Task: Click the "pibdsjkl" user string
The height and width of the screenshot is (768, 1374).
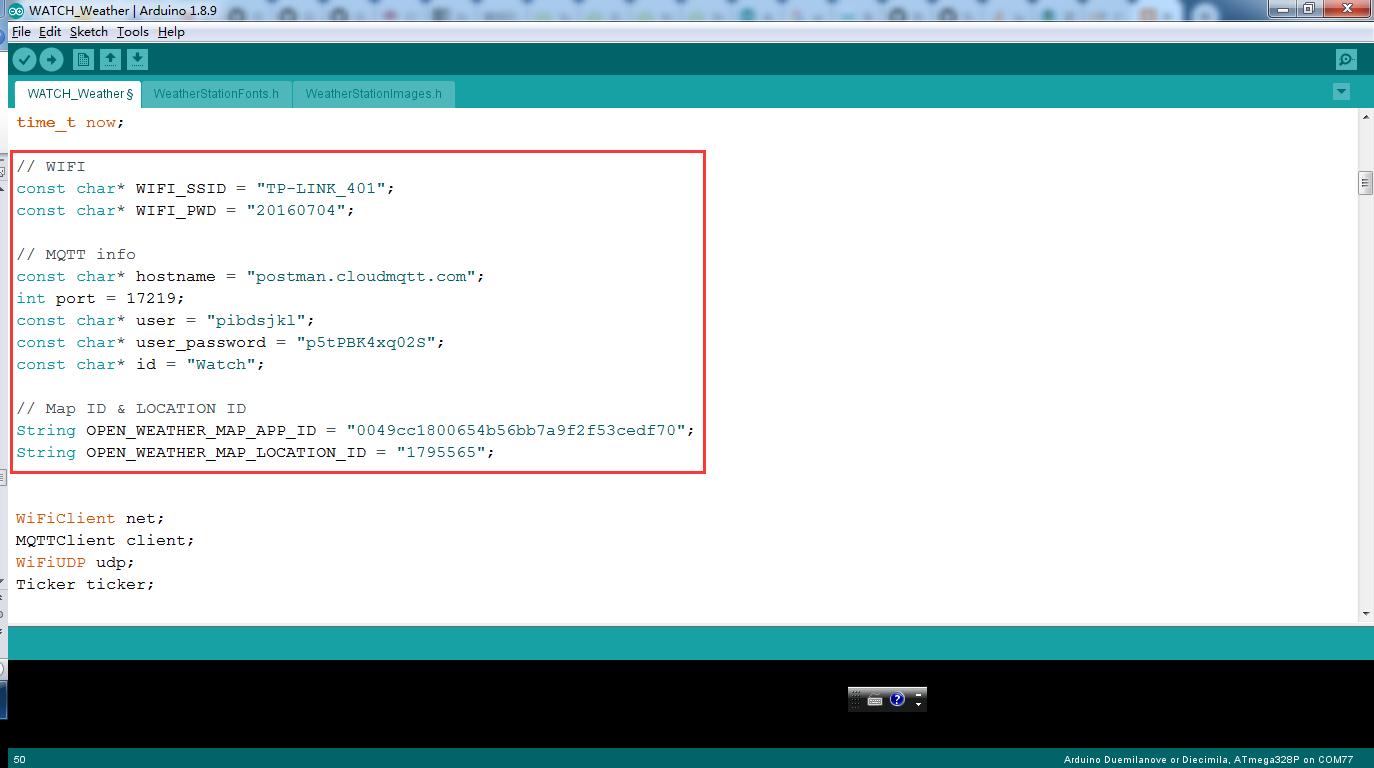Action: (x=255, y=320)
